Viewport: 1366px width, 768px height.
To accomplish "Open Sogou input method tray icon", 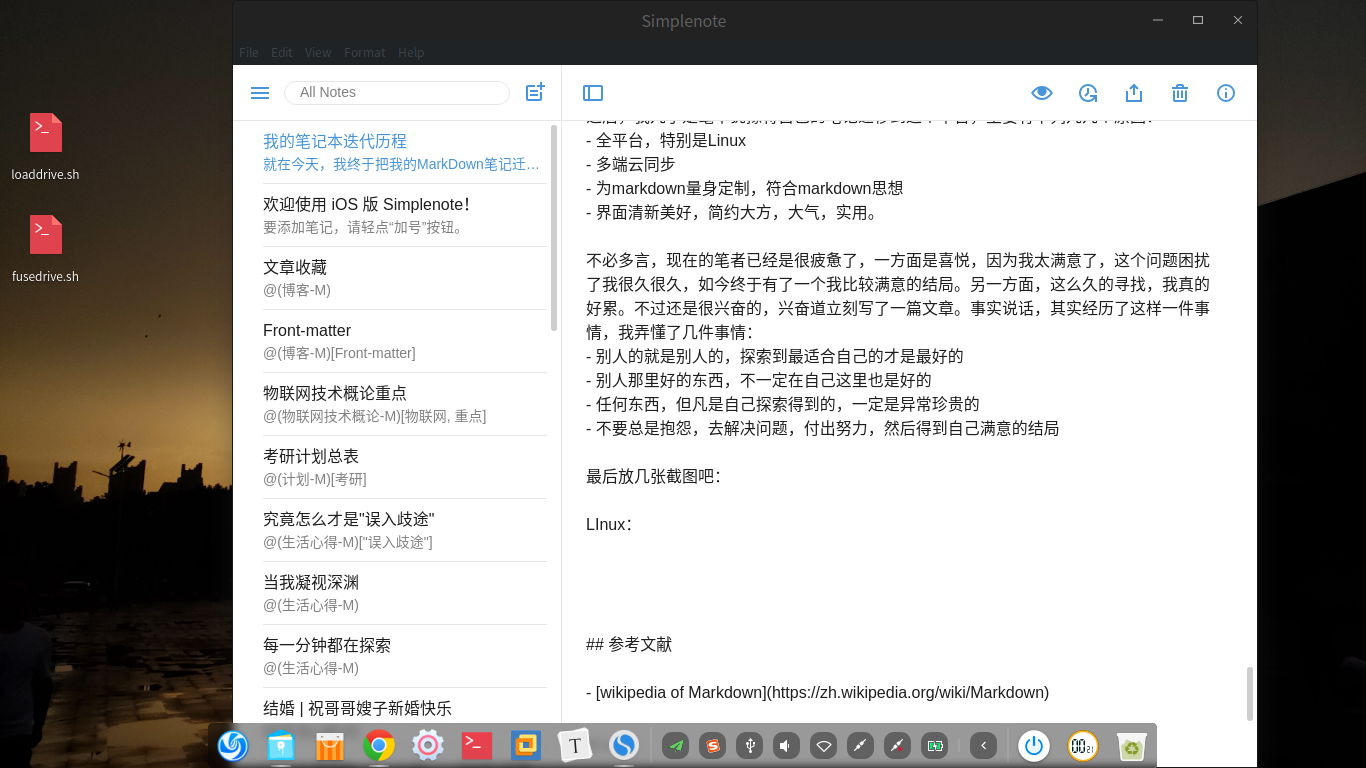I will pyautogui.click(x=713, y=745).
